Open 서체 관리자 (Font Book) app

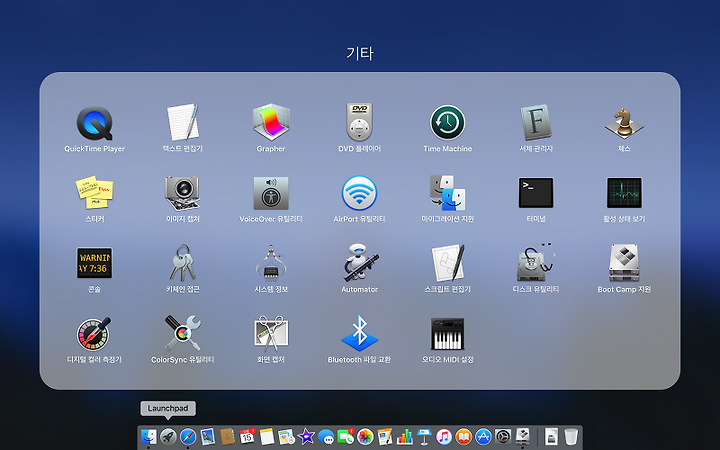[536, 122]
